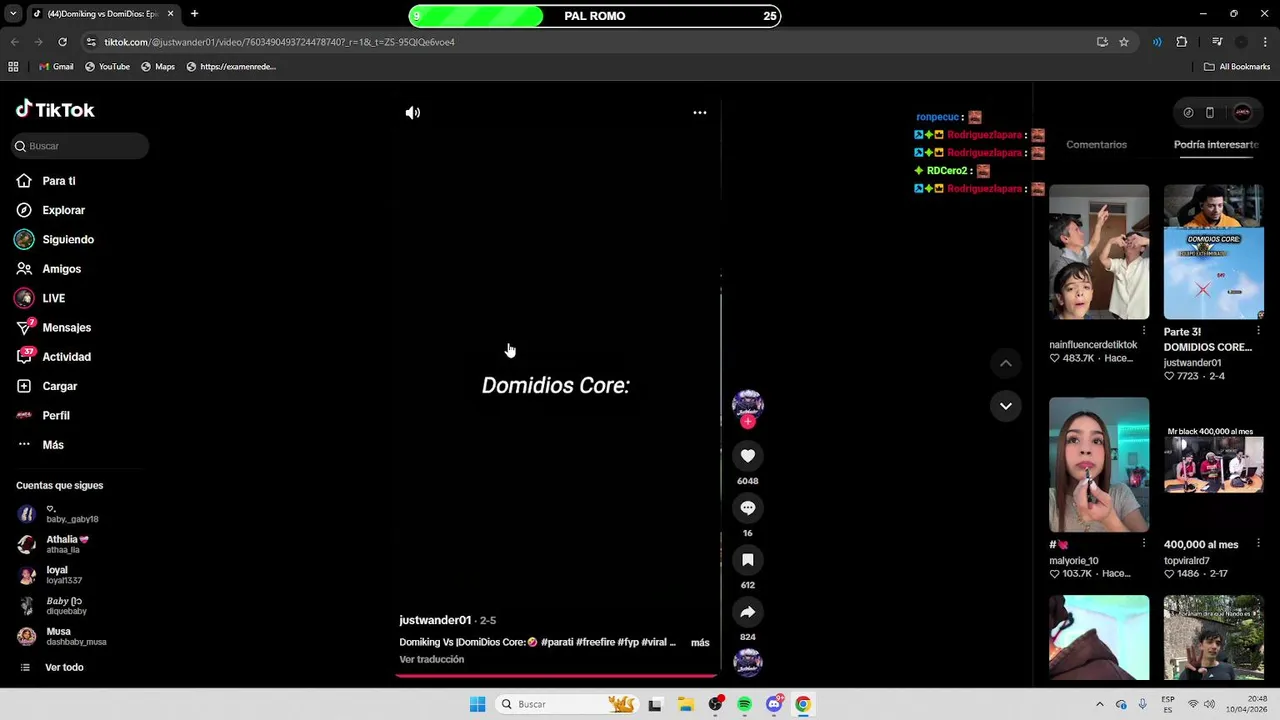The image size is (1280, 720).
Task: Open Mensajes in sidebar
Action: [x=66, y=328]
